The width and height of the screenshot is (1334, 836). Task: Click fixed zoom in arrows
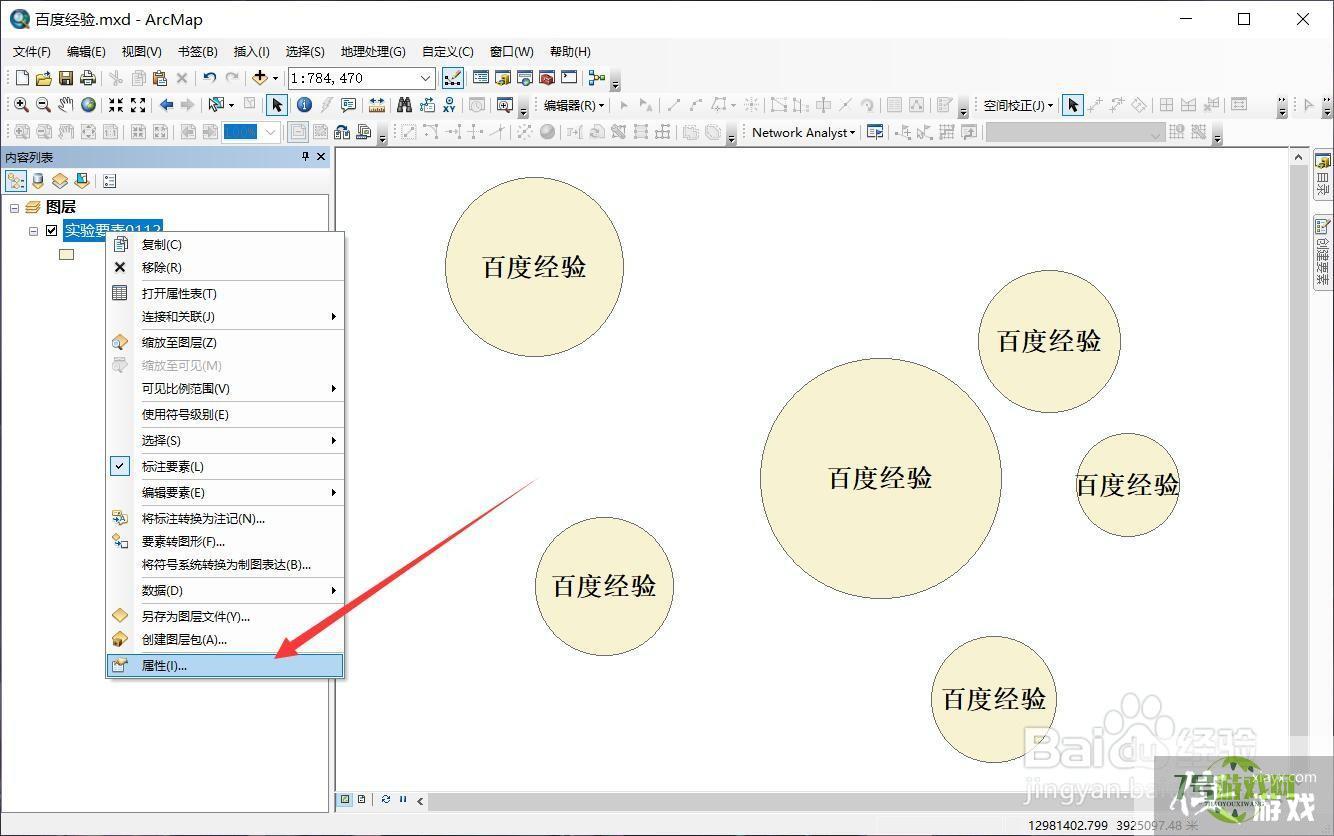coord(116,105)
